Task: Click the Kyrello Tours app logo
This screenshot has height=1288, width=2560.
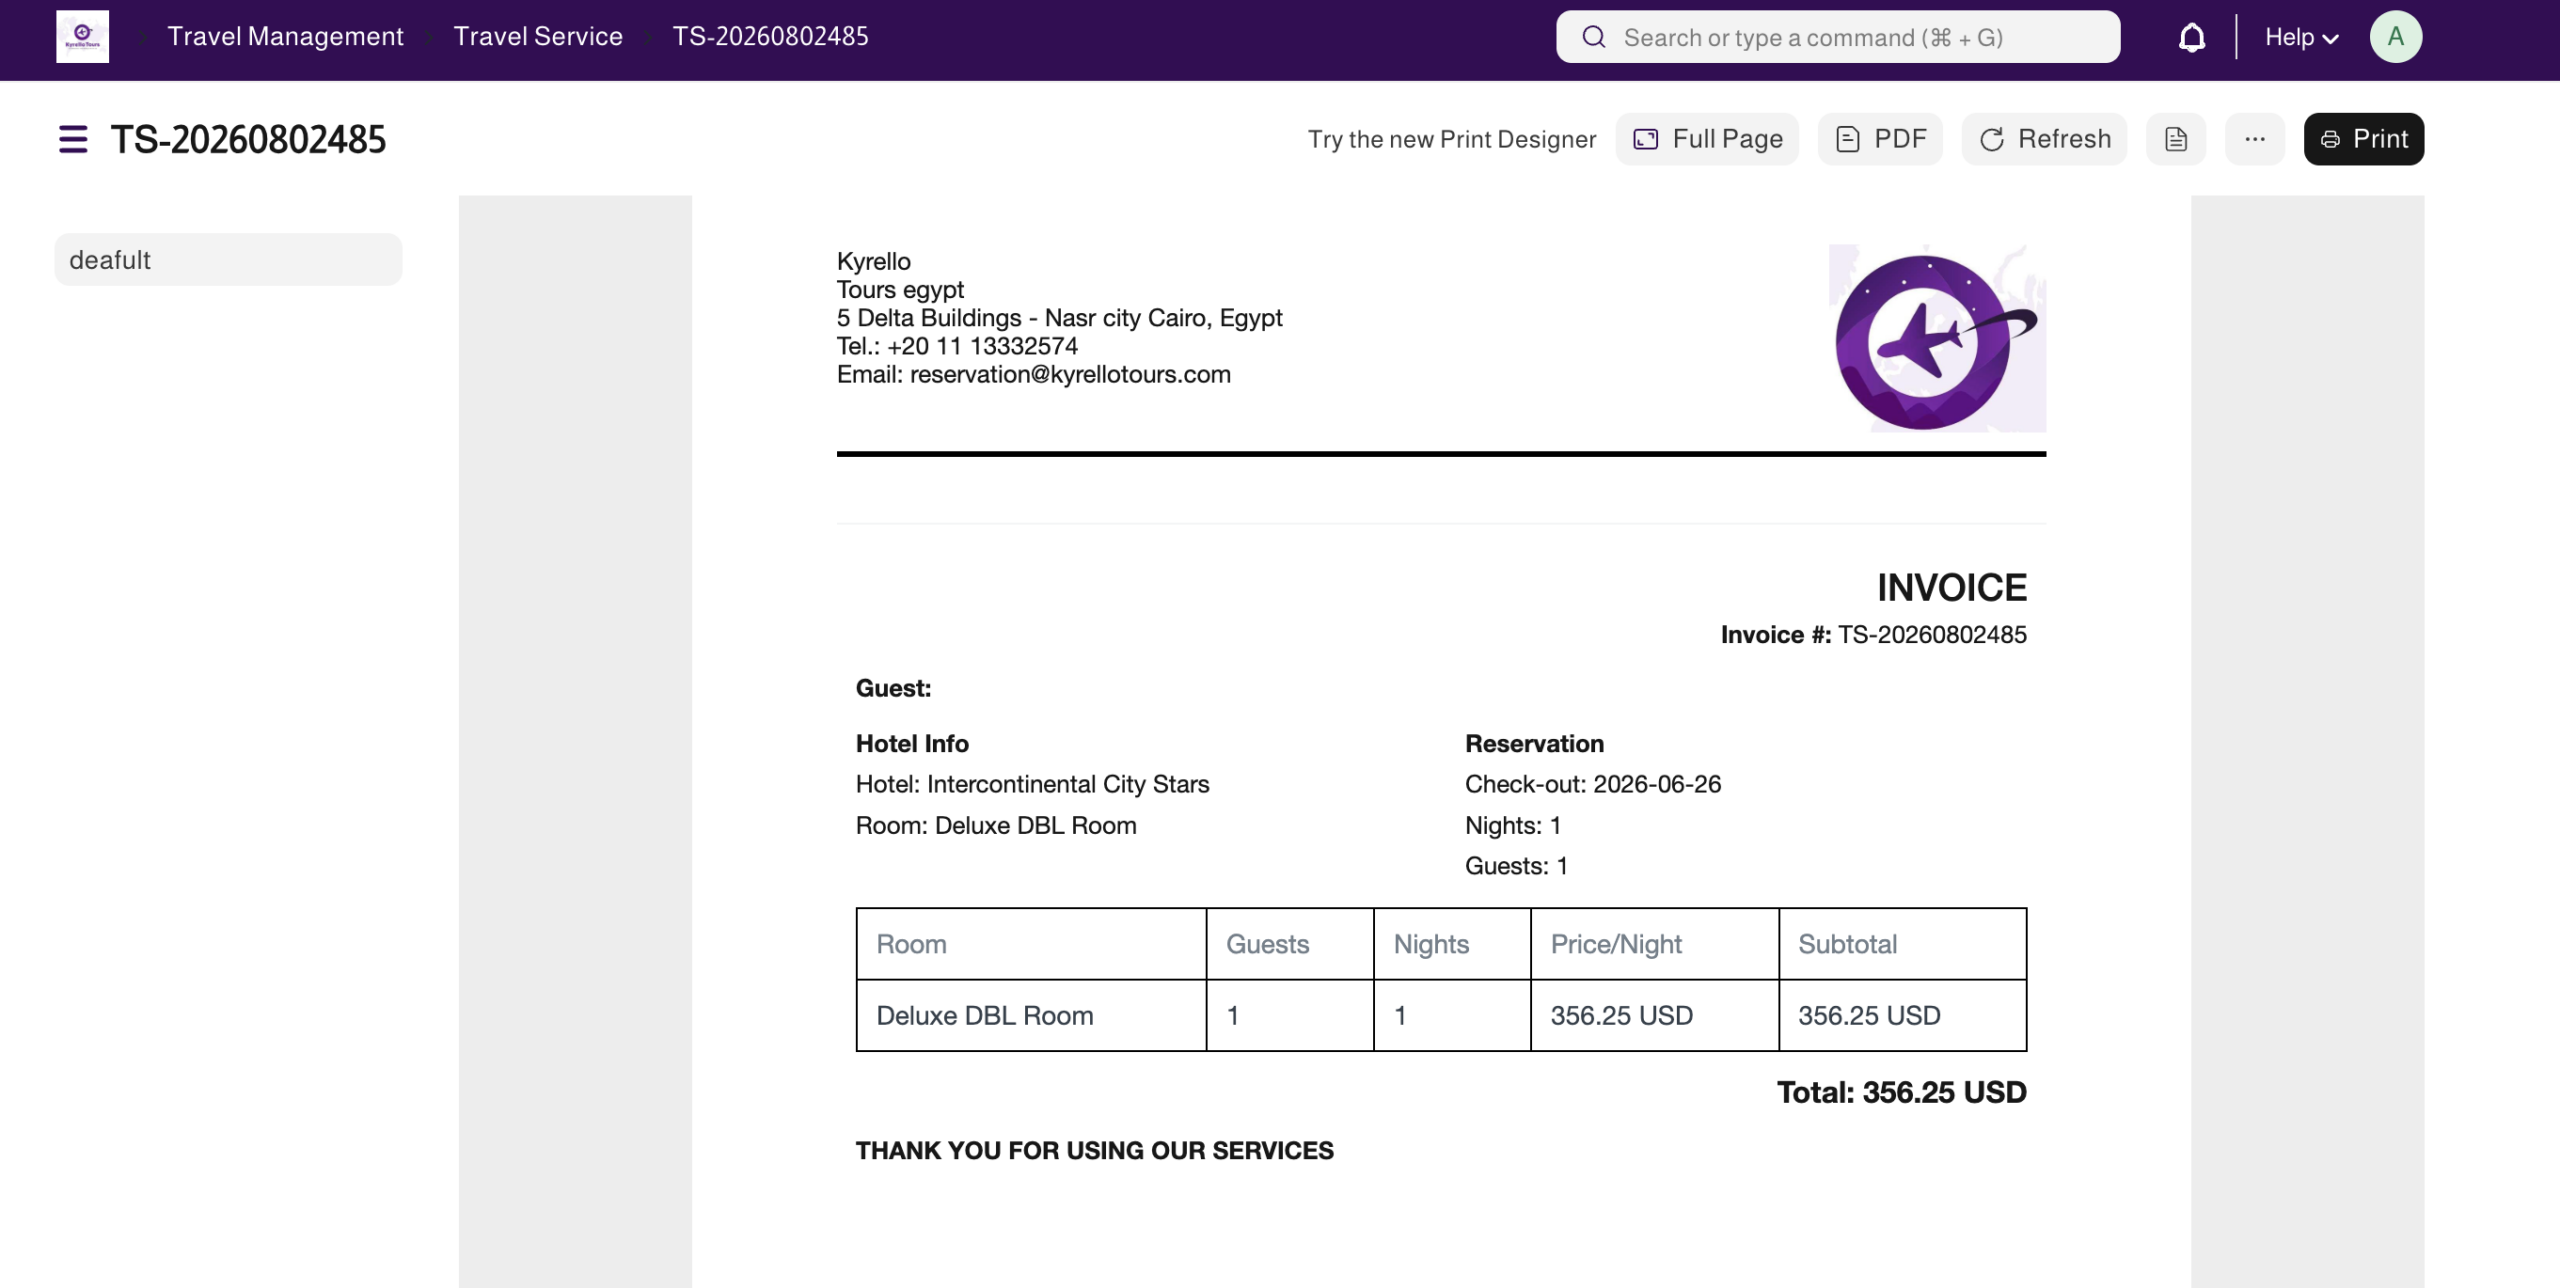Action: [82, 37]
